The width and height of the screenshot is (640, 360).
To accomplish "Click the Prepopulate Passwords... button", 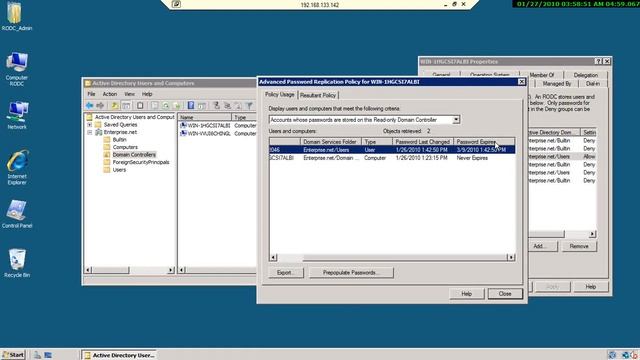I will [x=351, y=273].
